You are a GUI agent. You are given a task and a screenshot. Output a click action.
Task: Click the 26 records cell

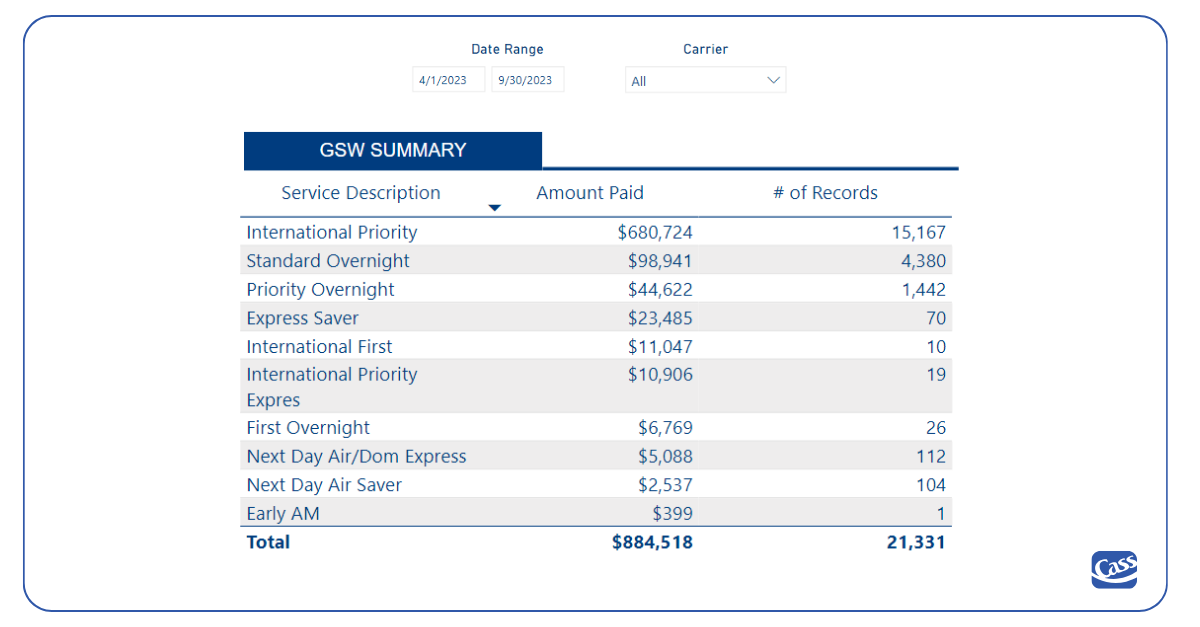tap(936, 428)
